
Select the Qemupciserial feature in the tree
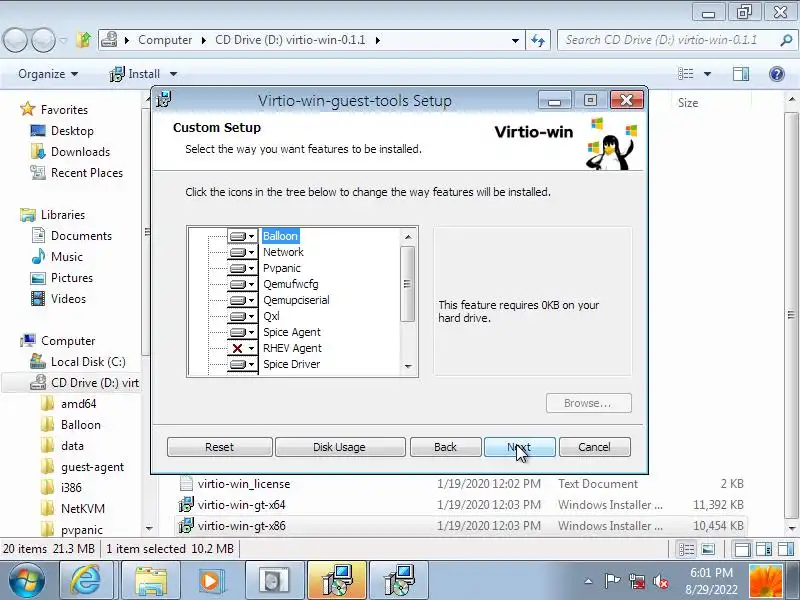[x=296, y=300]
